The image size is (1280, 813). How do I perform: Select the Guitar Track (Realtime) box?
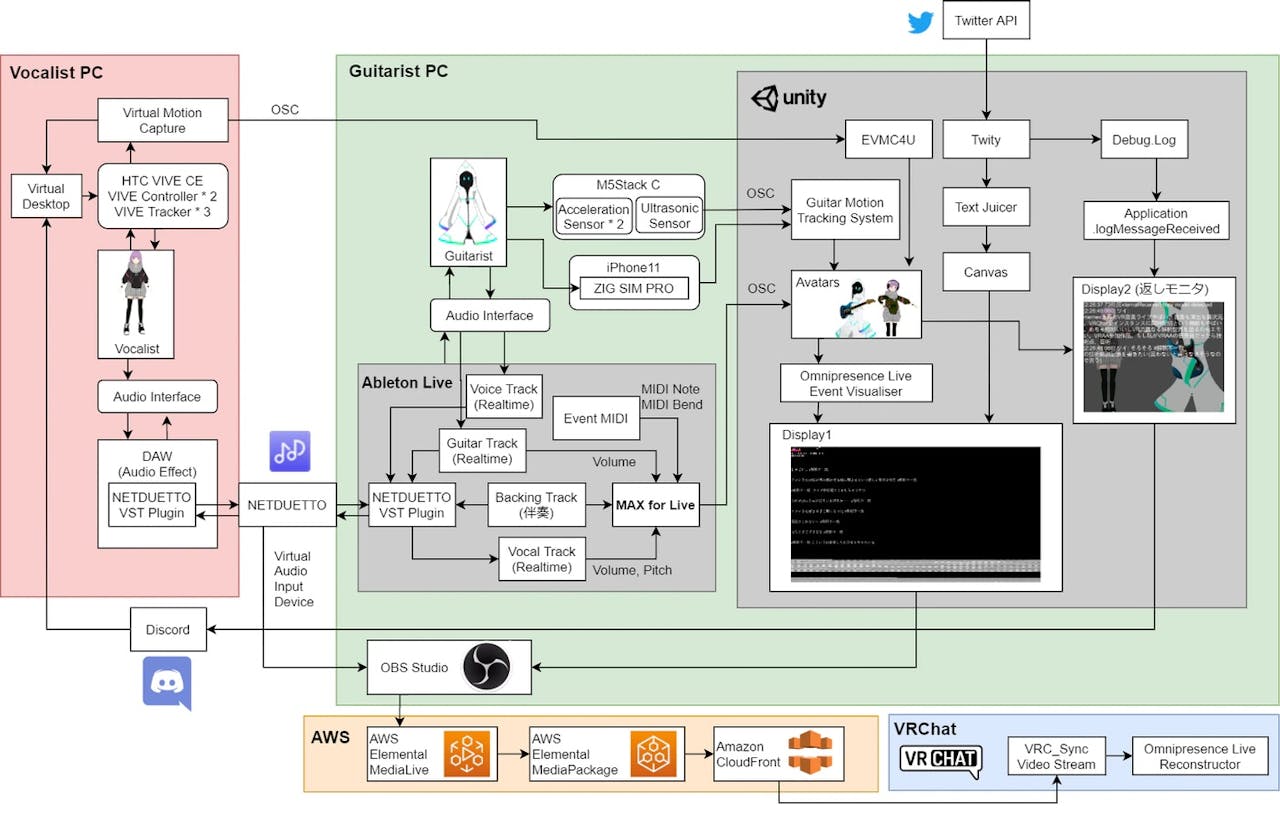click(x=483, y=451)
